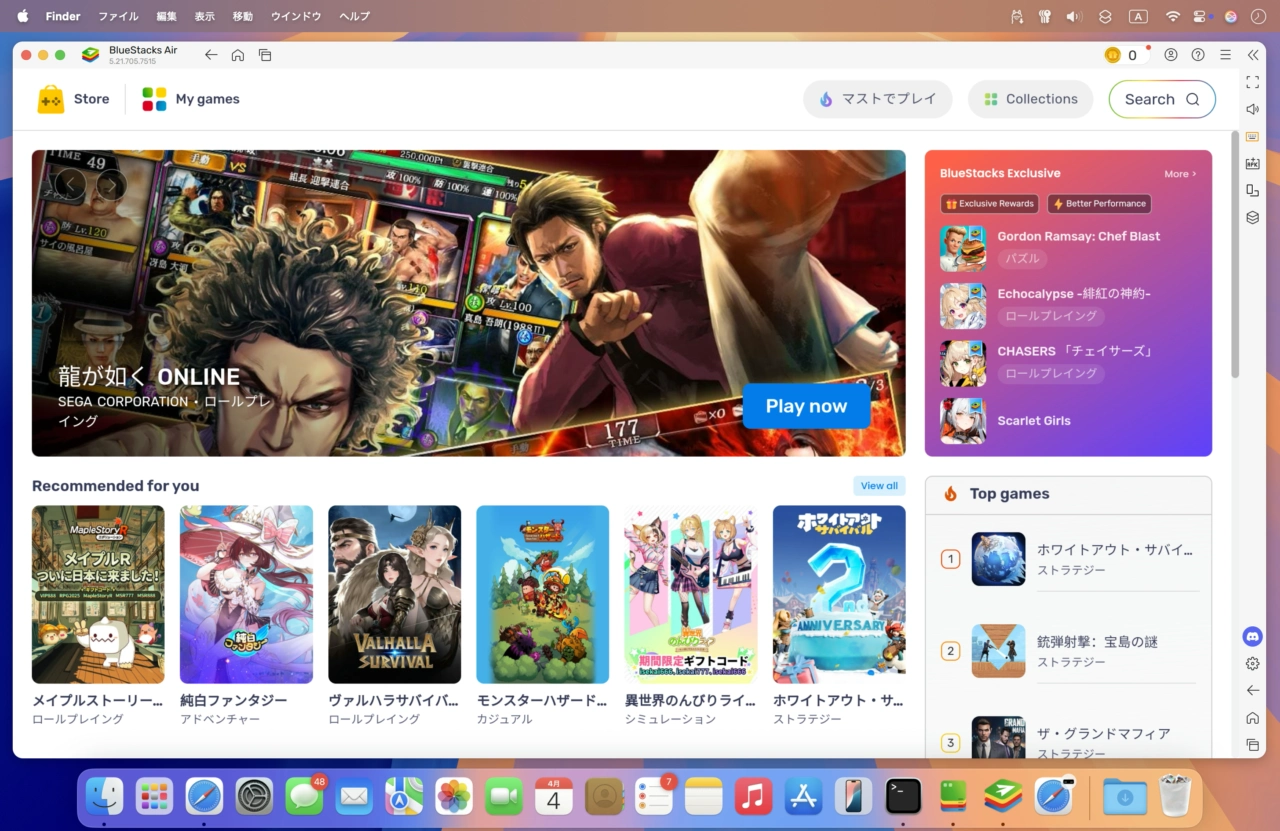The width and height of the screenshot is (1280, 831).
Task: Open settings gear in right sidebar
Action: [1252, 664]
